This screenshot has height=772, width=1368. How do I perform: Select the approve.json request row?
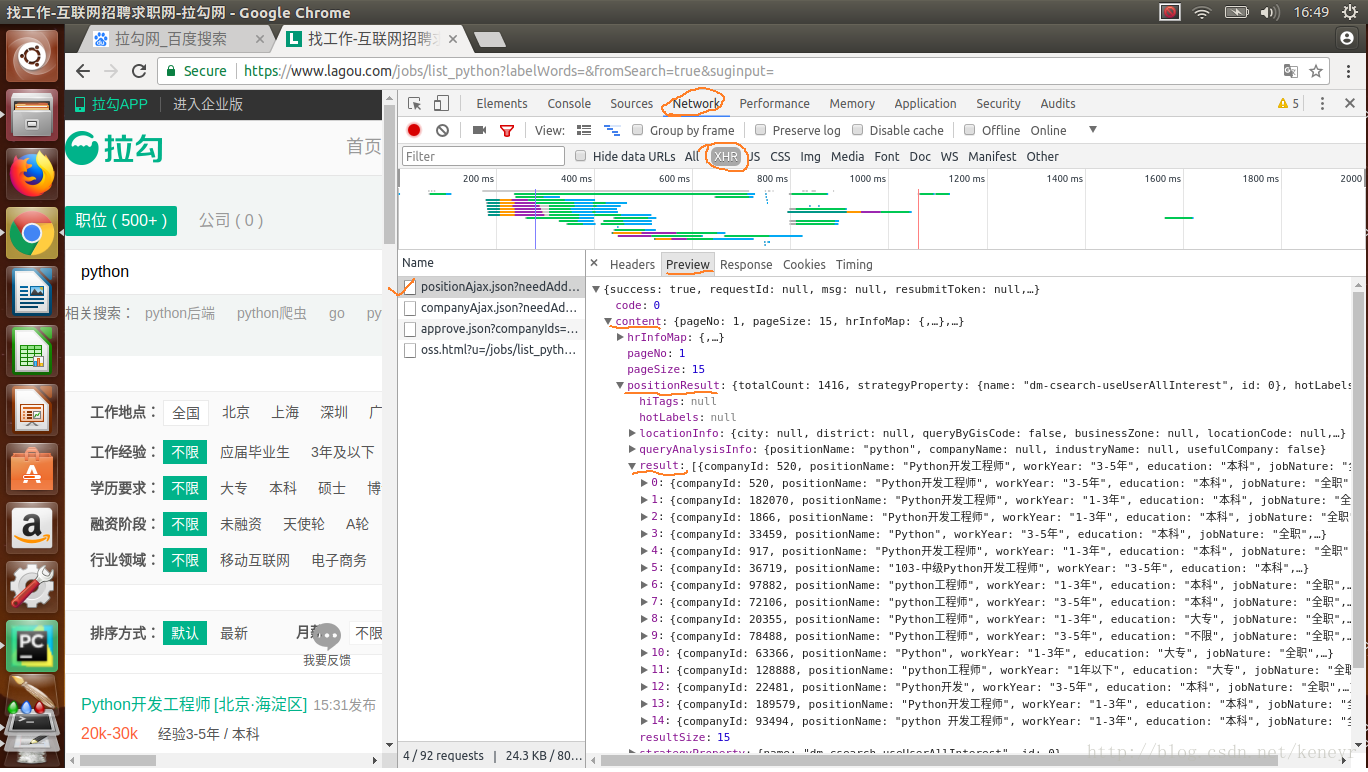pos(491,328)
